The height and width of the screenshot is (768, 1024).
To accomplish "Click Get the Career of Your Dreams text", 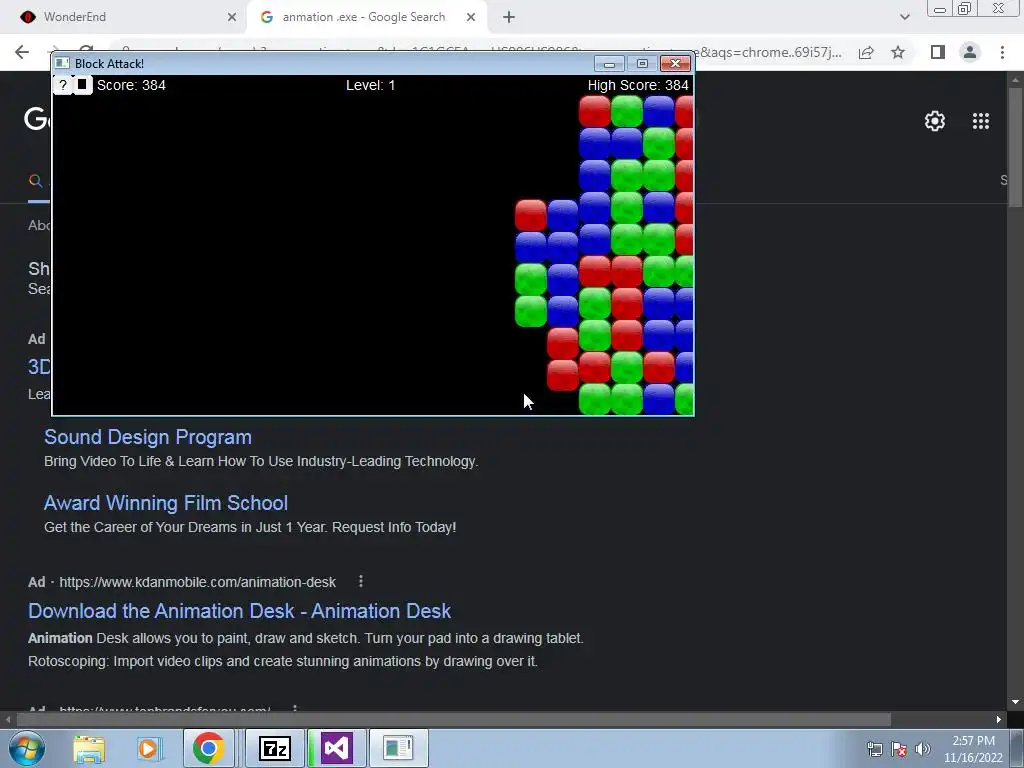I will coord(250,527).
